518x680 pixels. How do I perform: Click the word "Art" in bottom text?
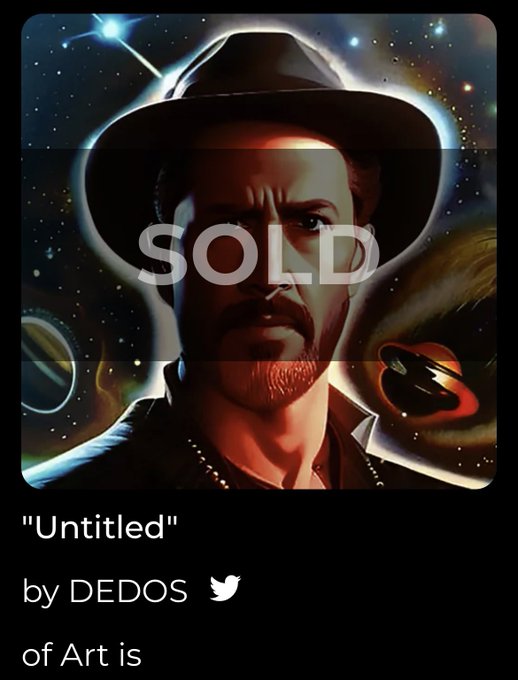[x=85, y=655]
